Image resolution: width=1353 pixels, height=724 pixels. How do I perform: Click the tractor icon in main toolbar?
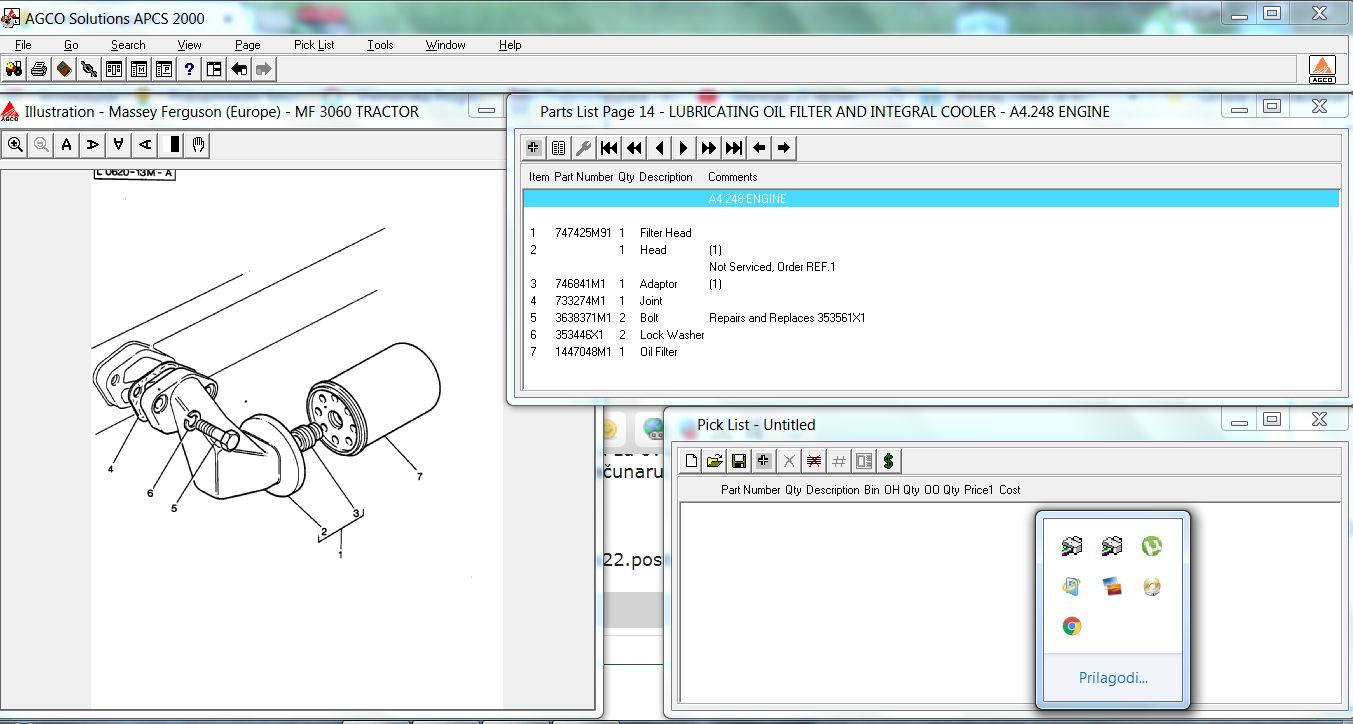pos(14,69)
